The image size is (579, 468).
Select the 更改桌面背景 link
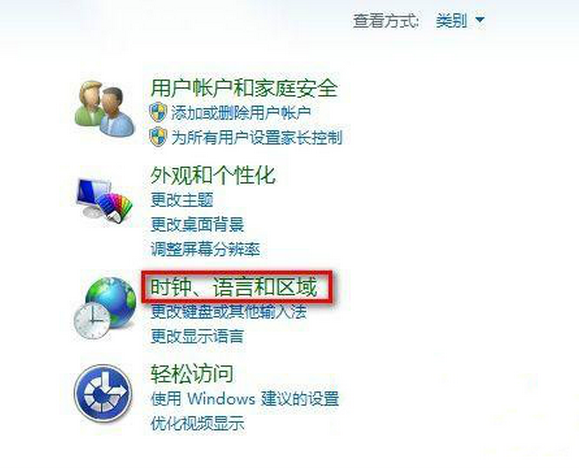(197, 225)
